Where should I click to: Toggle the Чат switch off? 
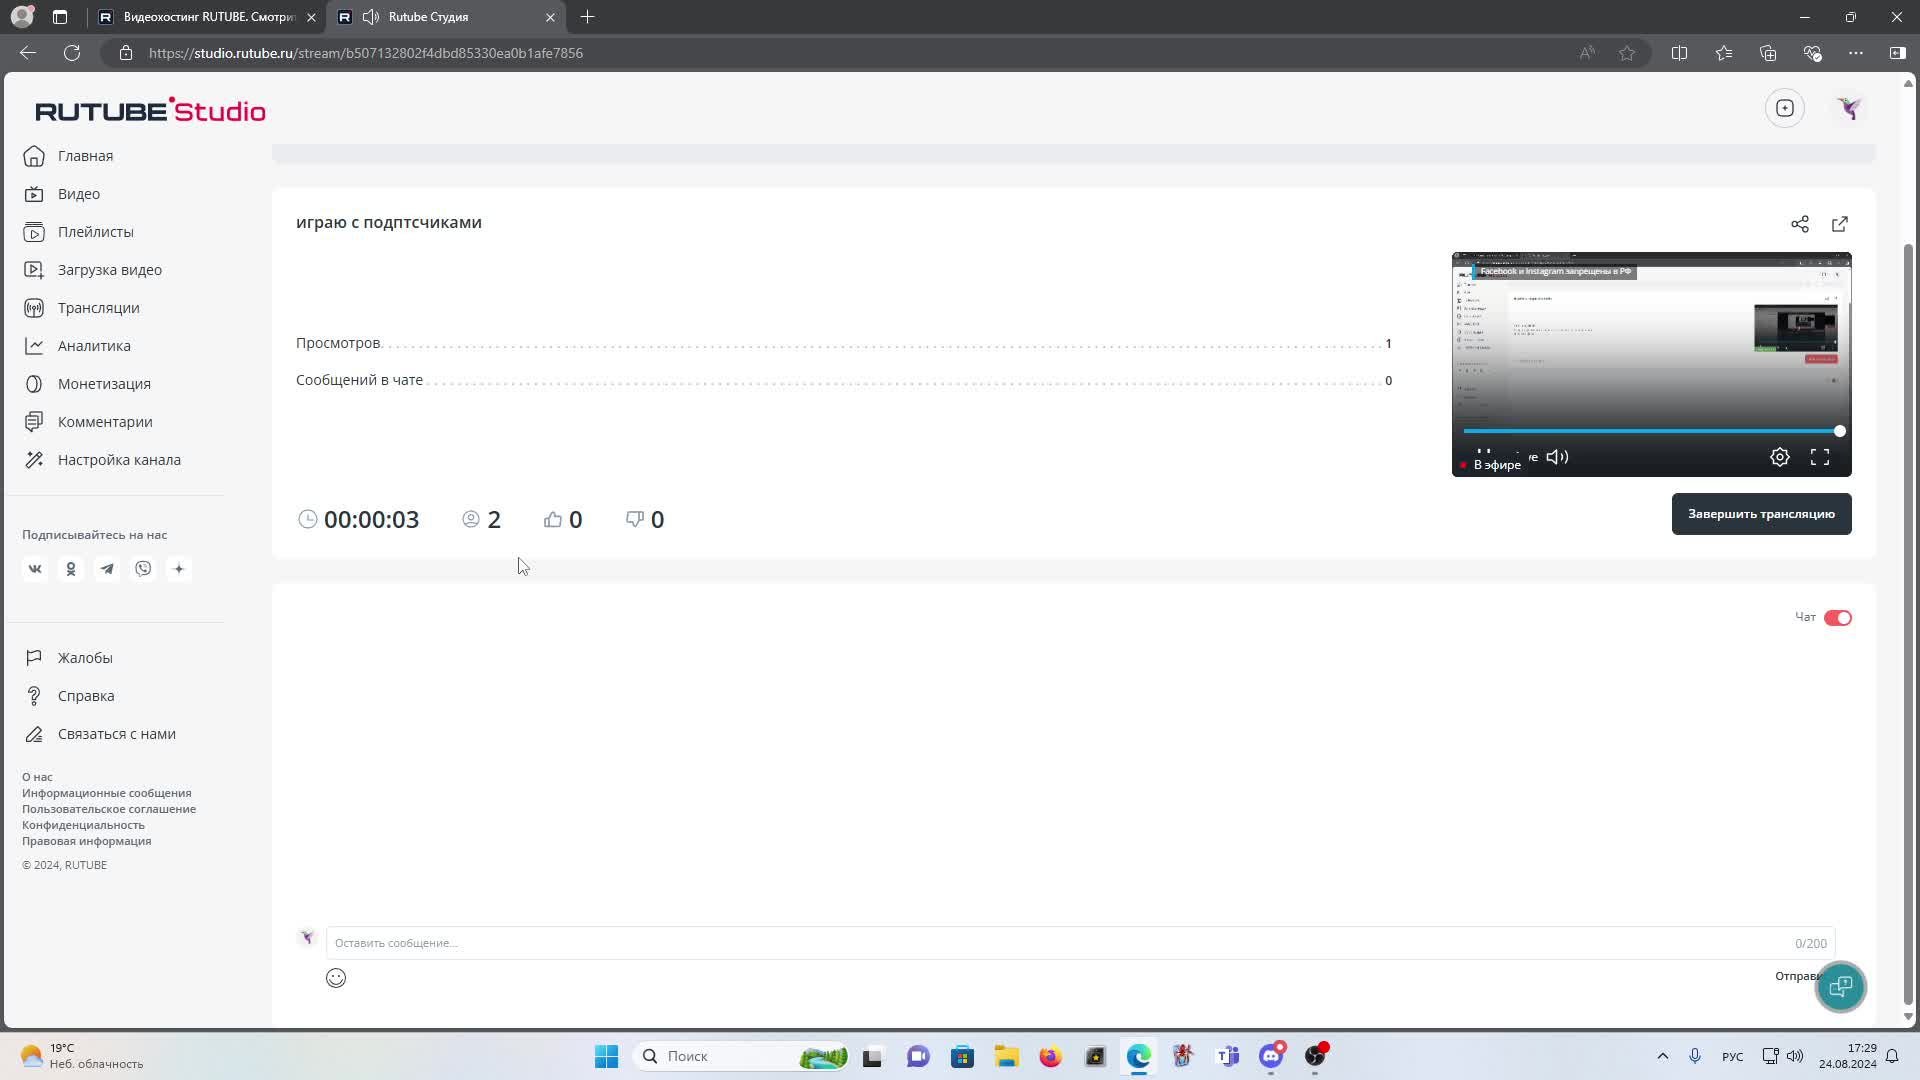[x=1837, y=618]
